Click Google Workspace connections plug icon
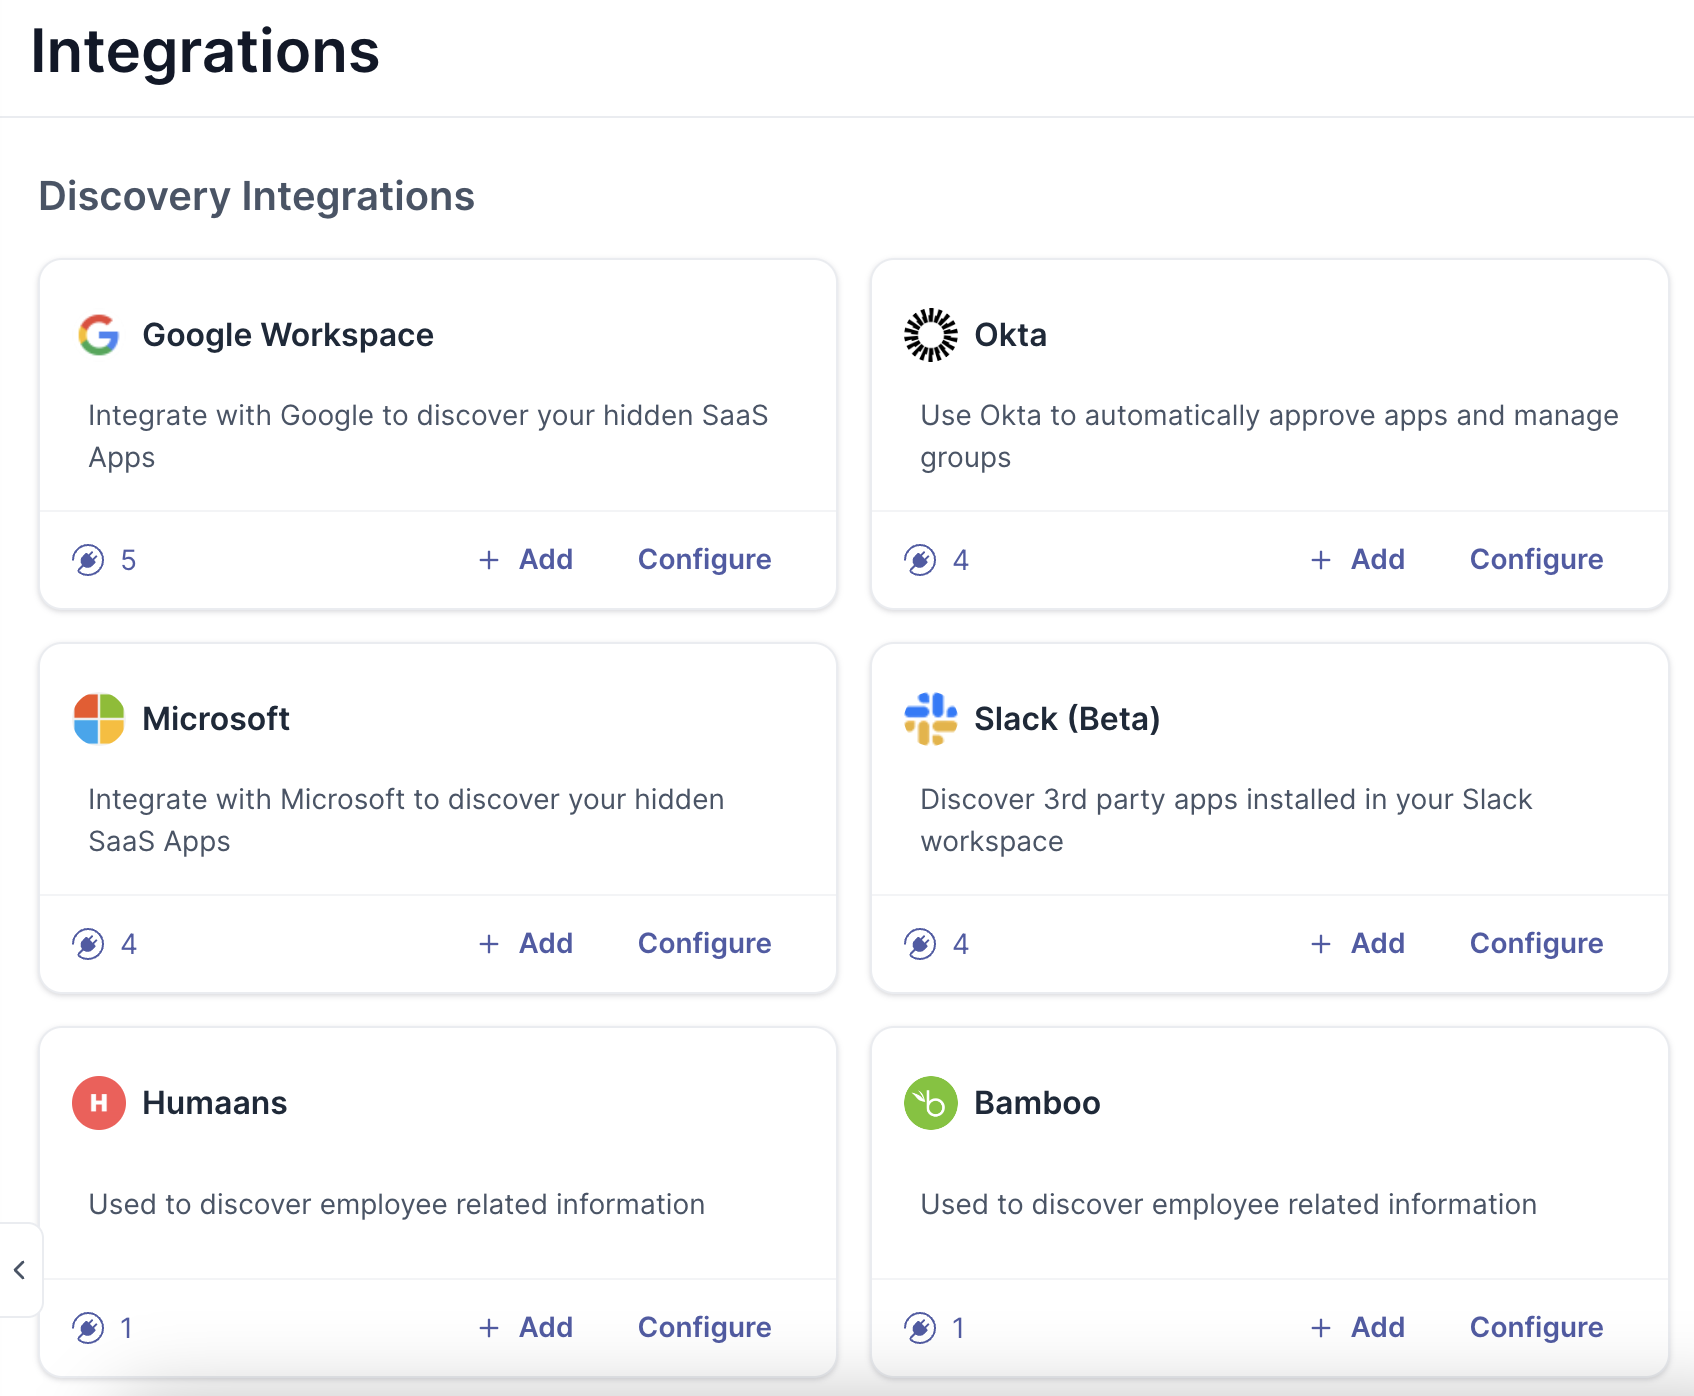 click(89, 560)
